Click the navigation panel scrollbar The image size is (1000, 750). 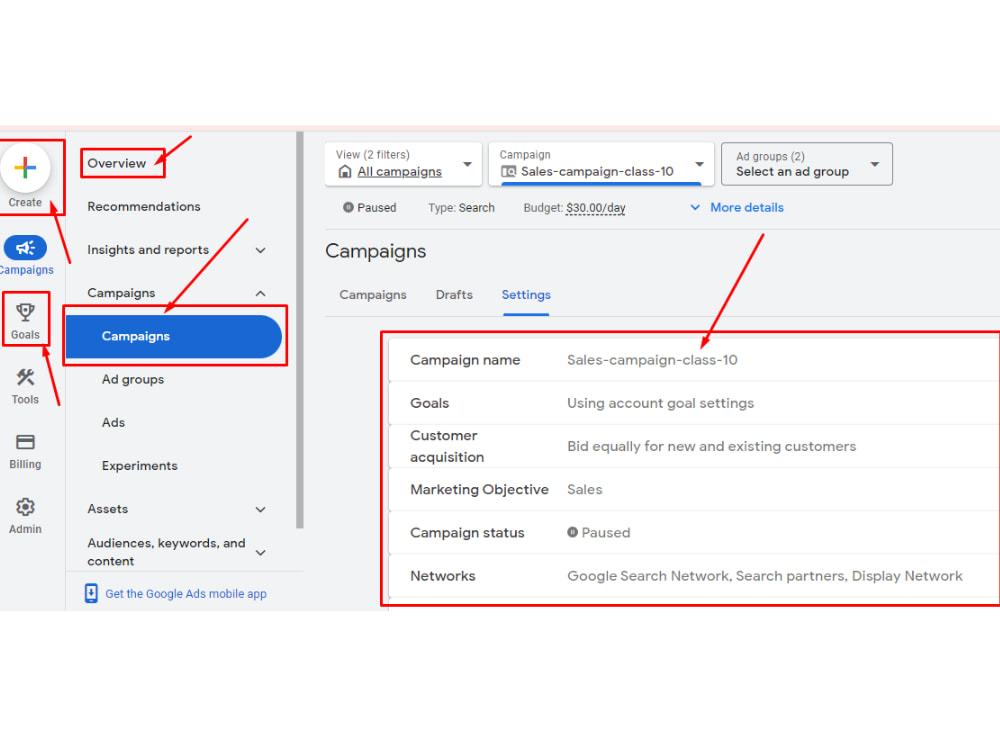pos(300,330)
